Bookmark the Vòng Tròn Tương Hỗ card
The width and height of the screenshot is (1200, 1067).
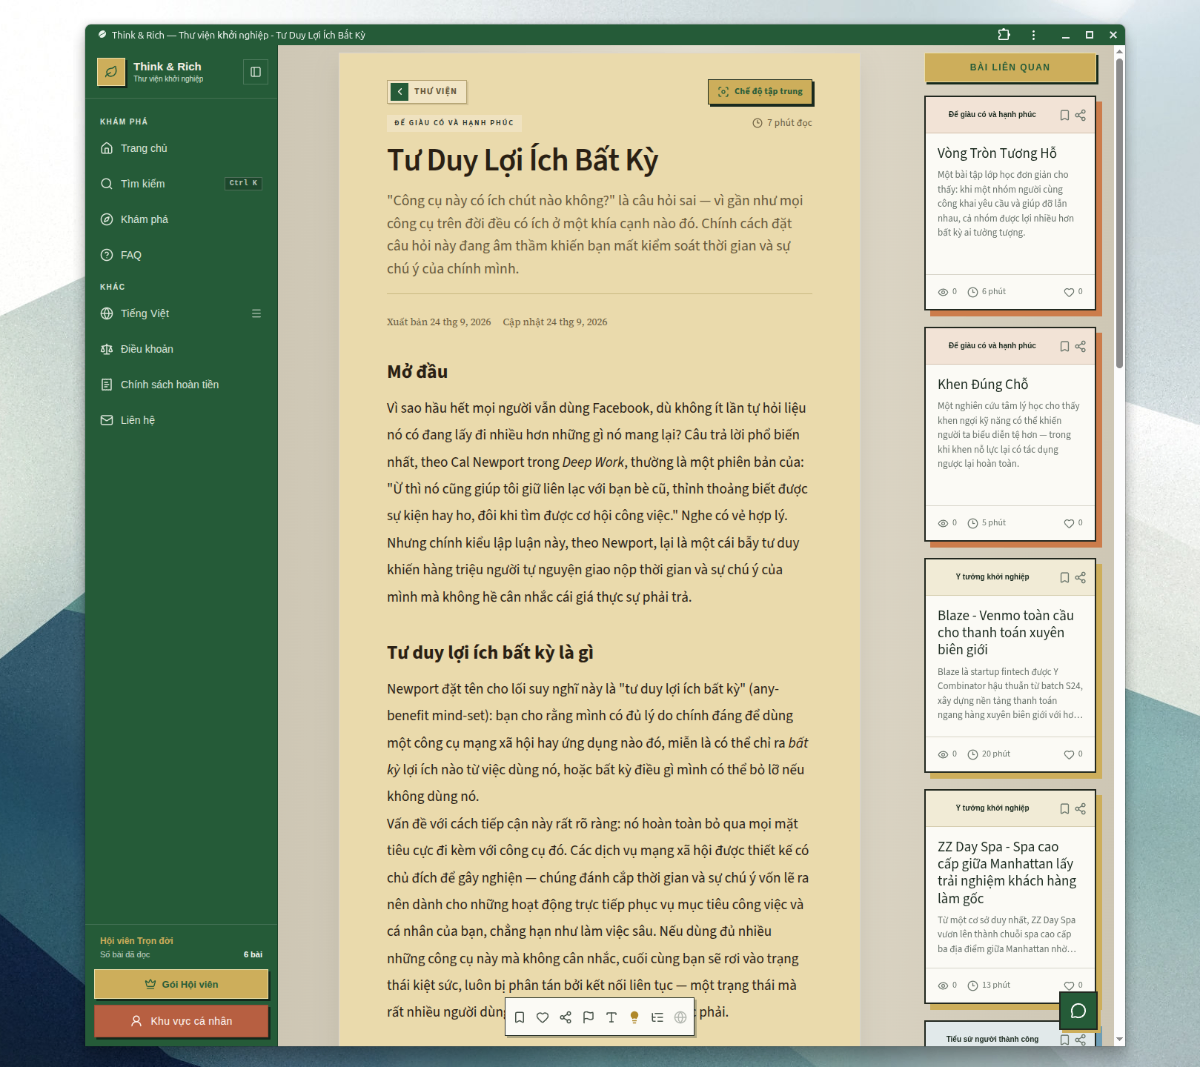[x=1064, y=115]
